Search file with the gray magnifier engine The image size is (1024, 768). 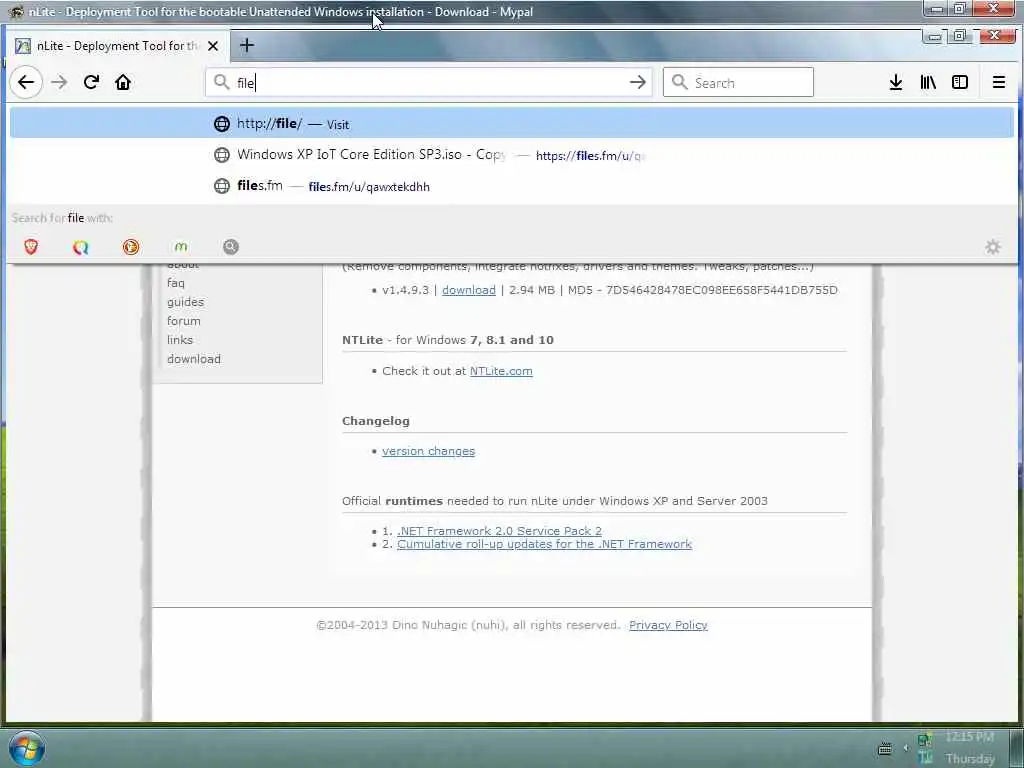[231, 247]
